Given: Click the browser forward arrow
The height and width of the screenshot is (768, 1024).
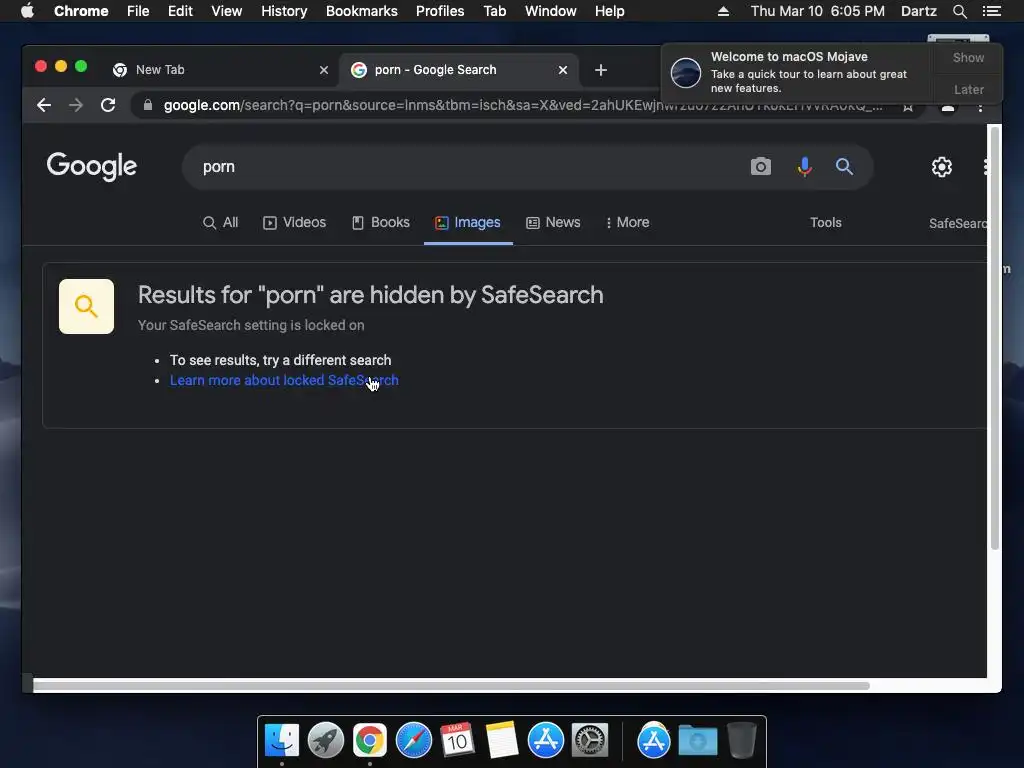Looking at the screenshot, I should point(76,105).
